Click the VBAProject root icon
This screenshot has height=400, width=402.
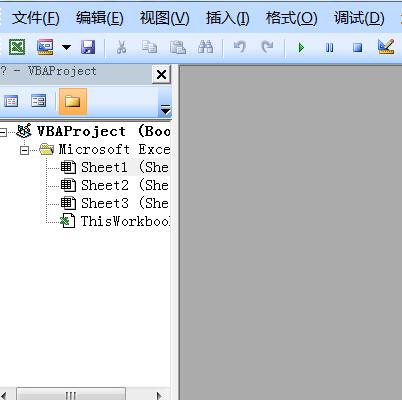click(24, 131)
